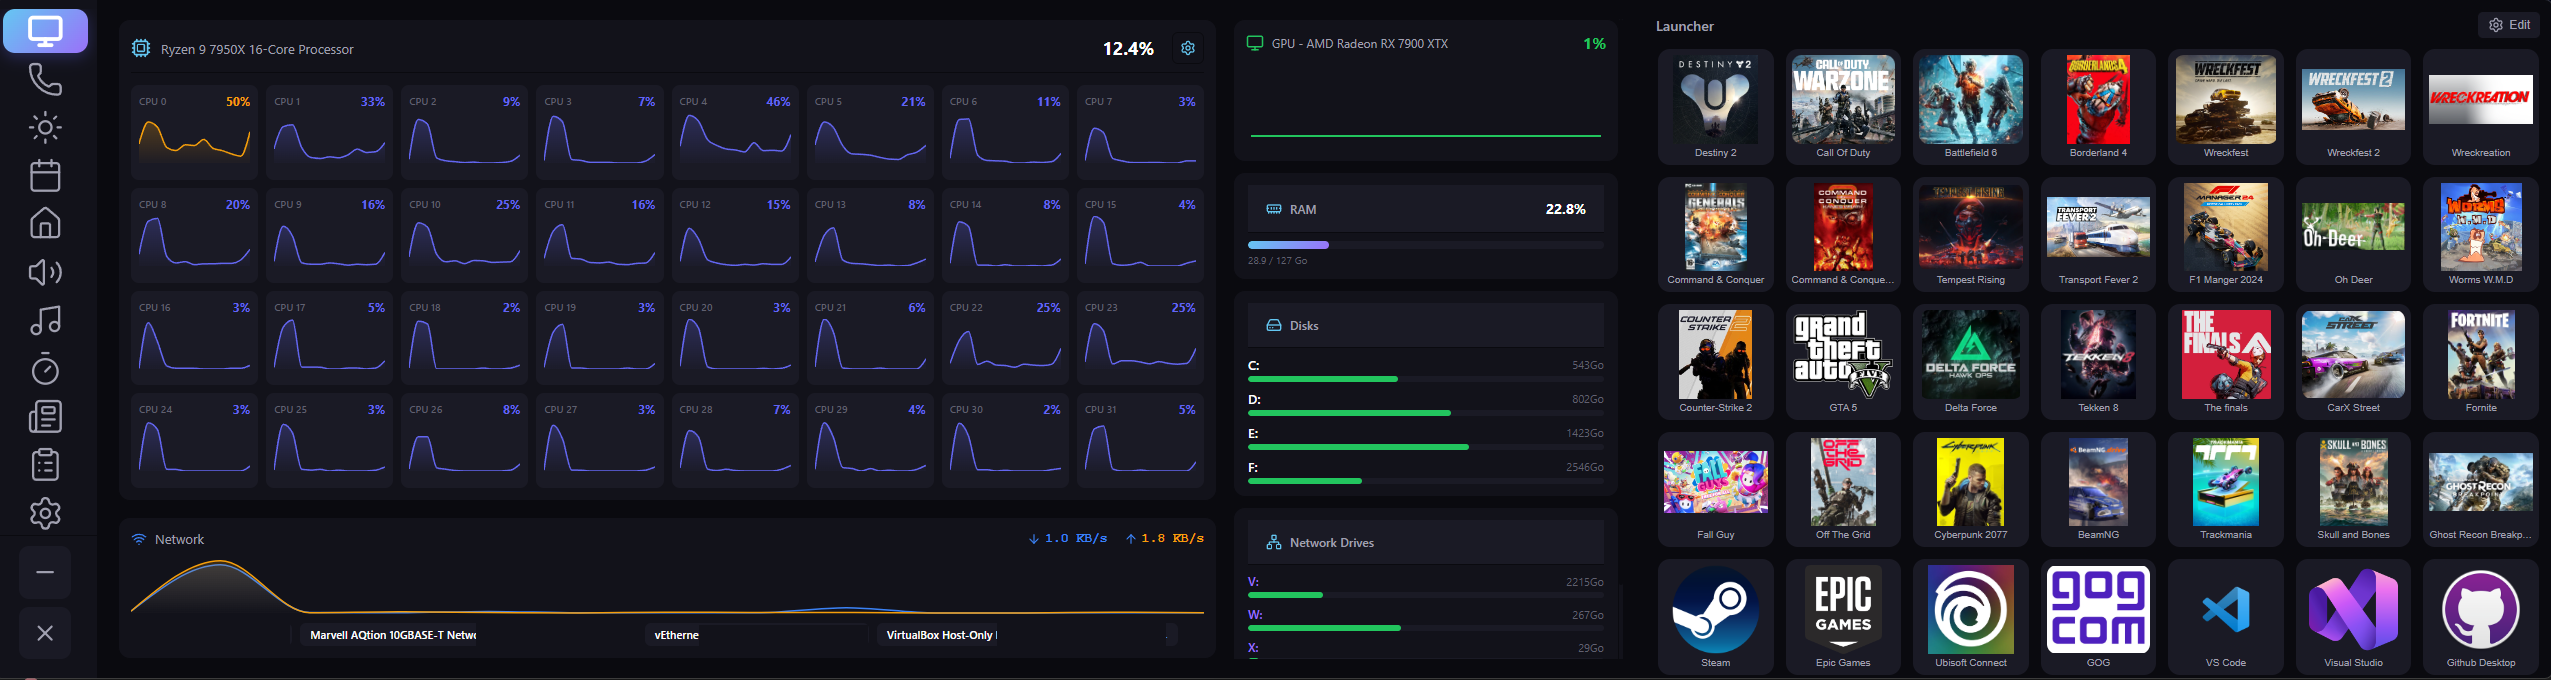Launch GTA 5
The width and height of the screenshot is (2551, 680).
coord(1843,361)
